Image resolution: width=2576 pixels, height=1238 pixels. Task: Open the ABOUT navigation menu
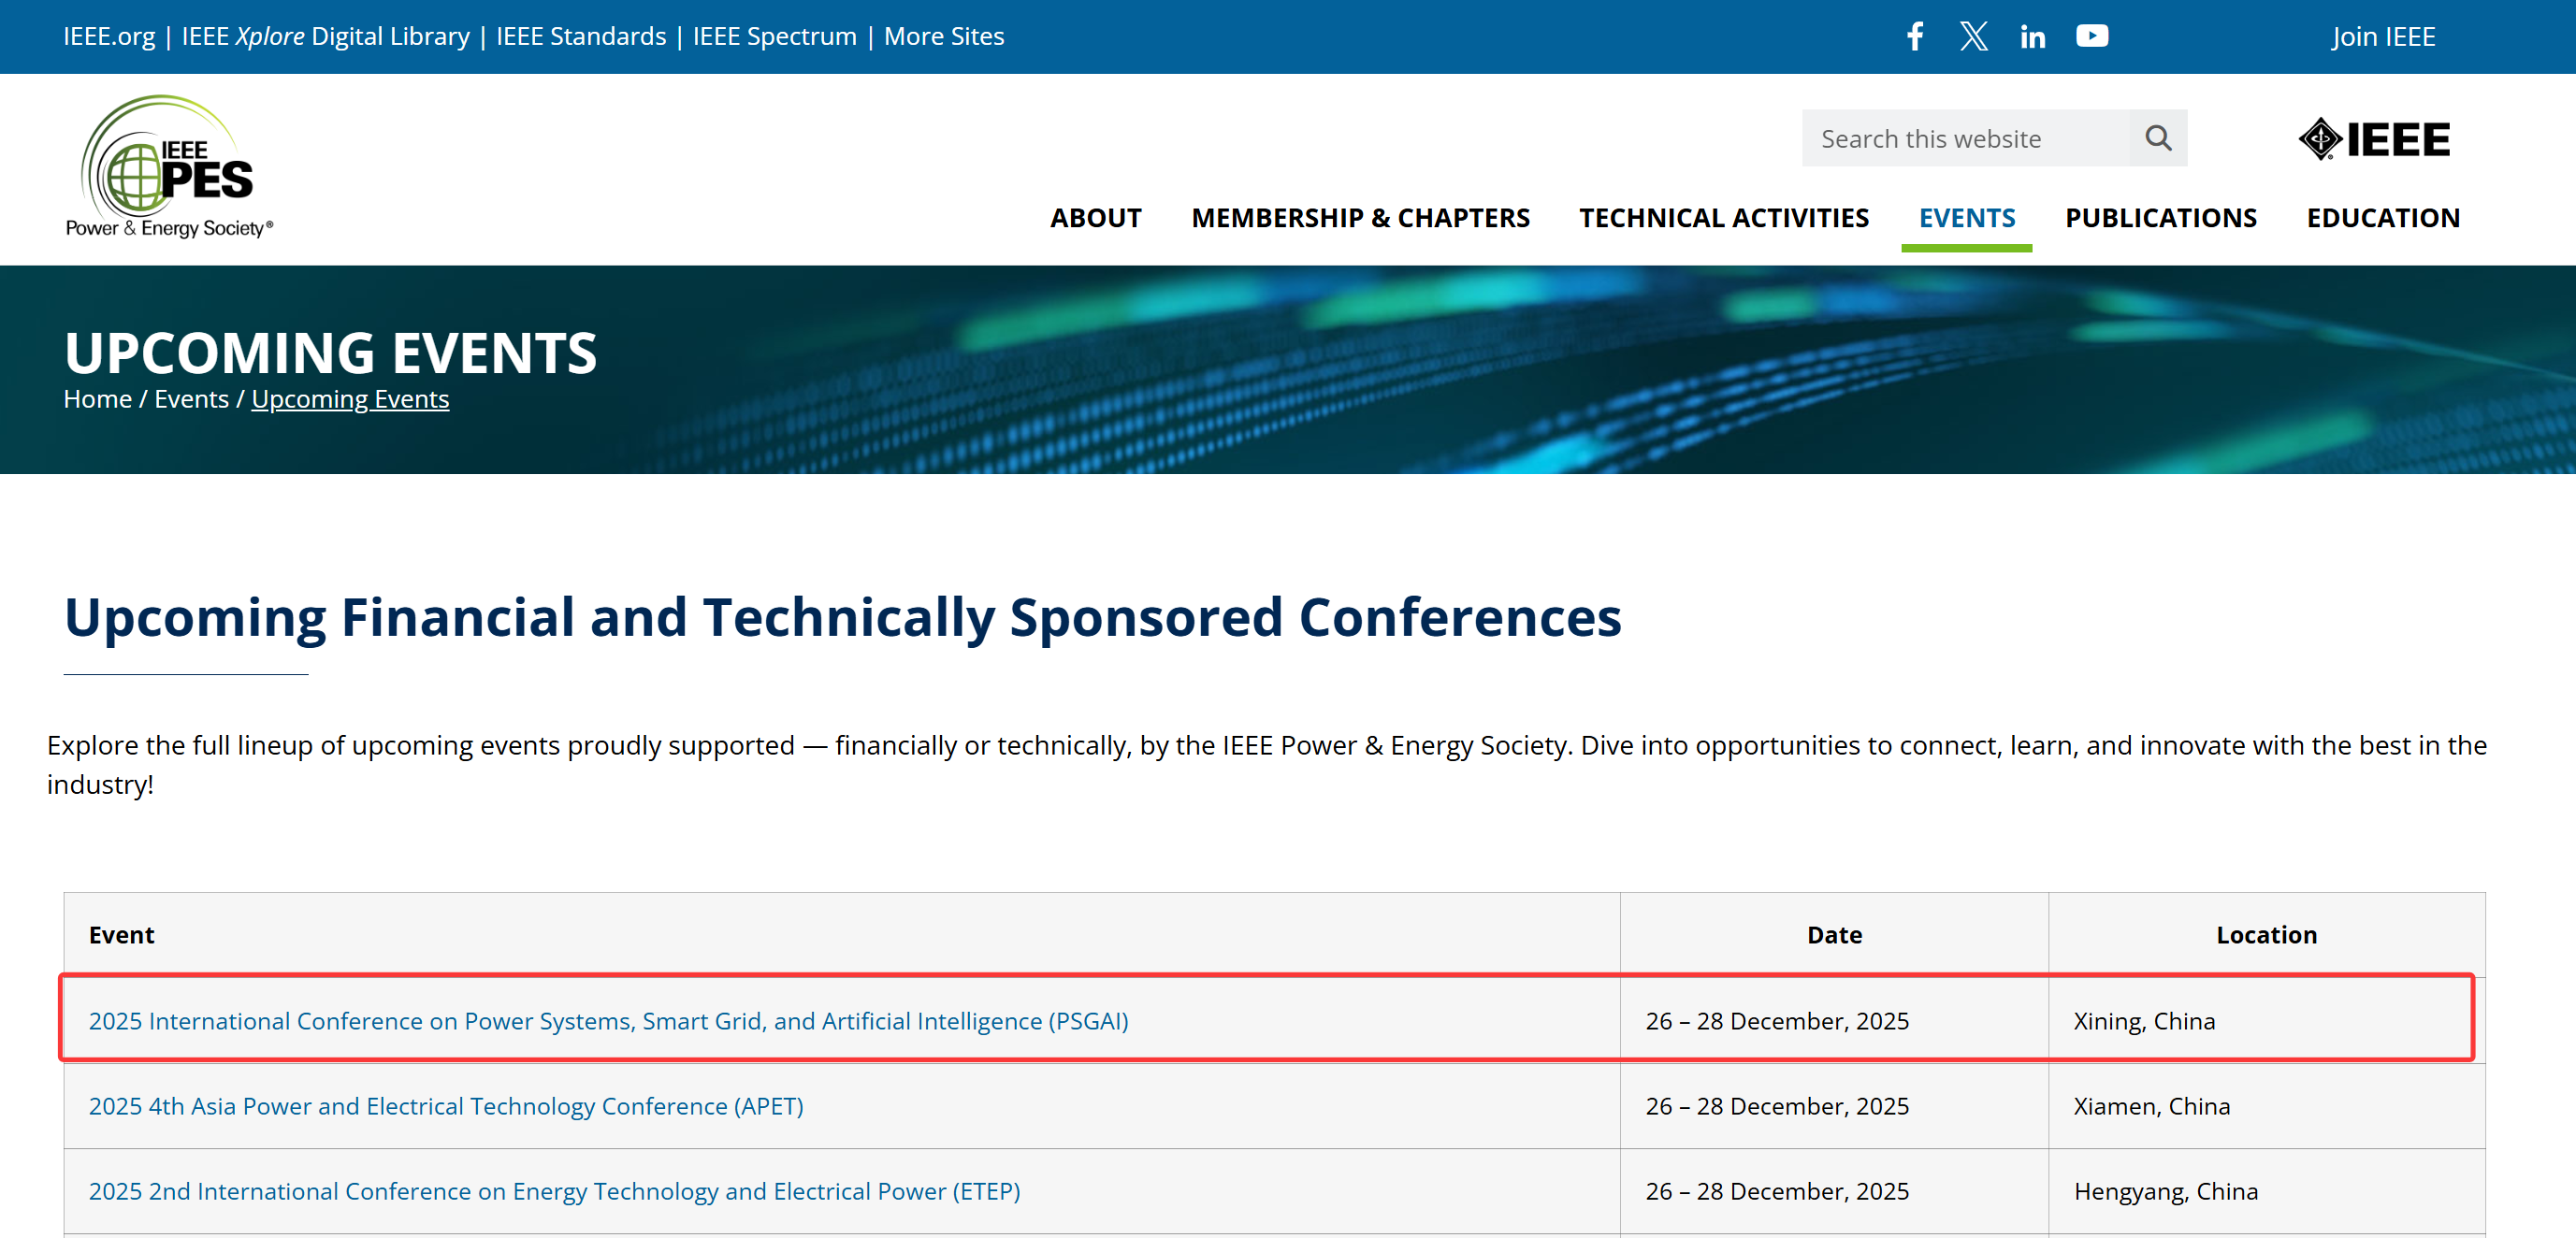[x=1095, y=218]
